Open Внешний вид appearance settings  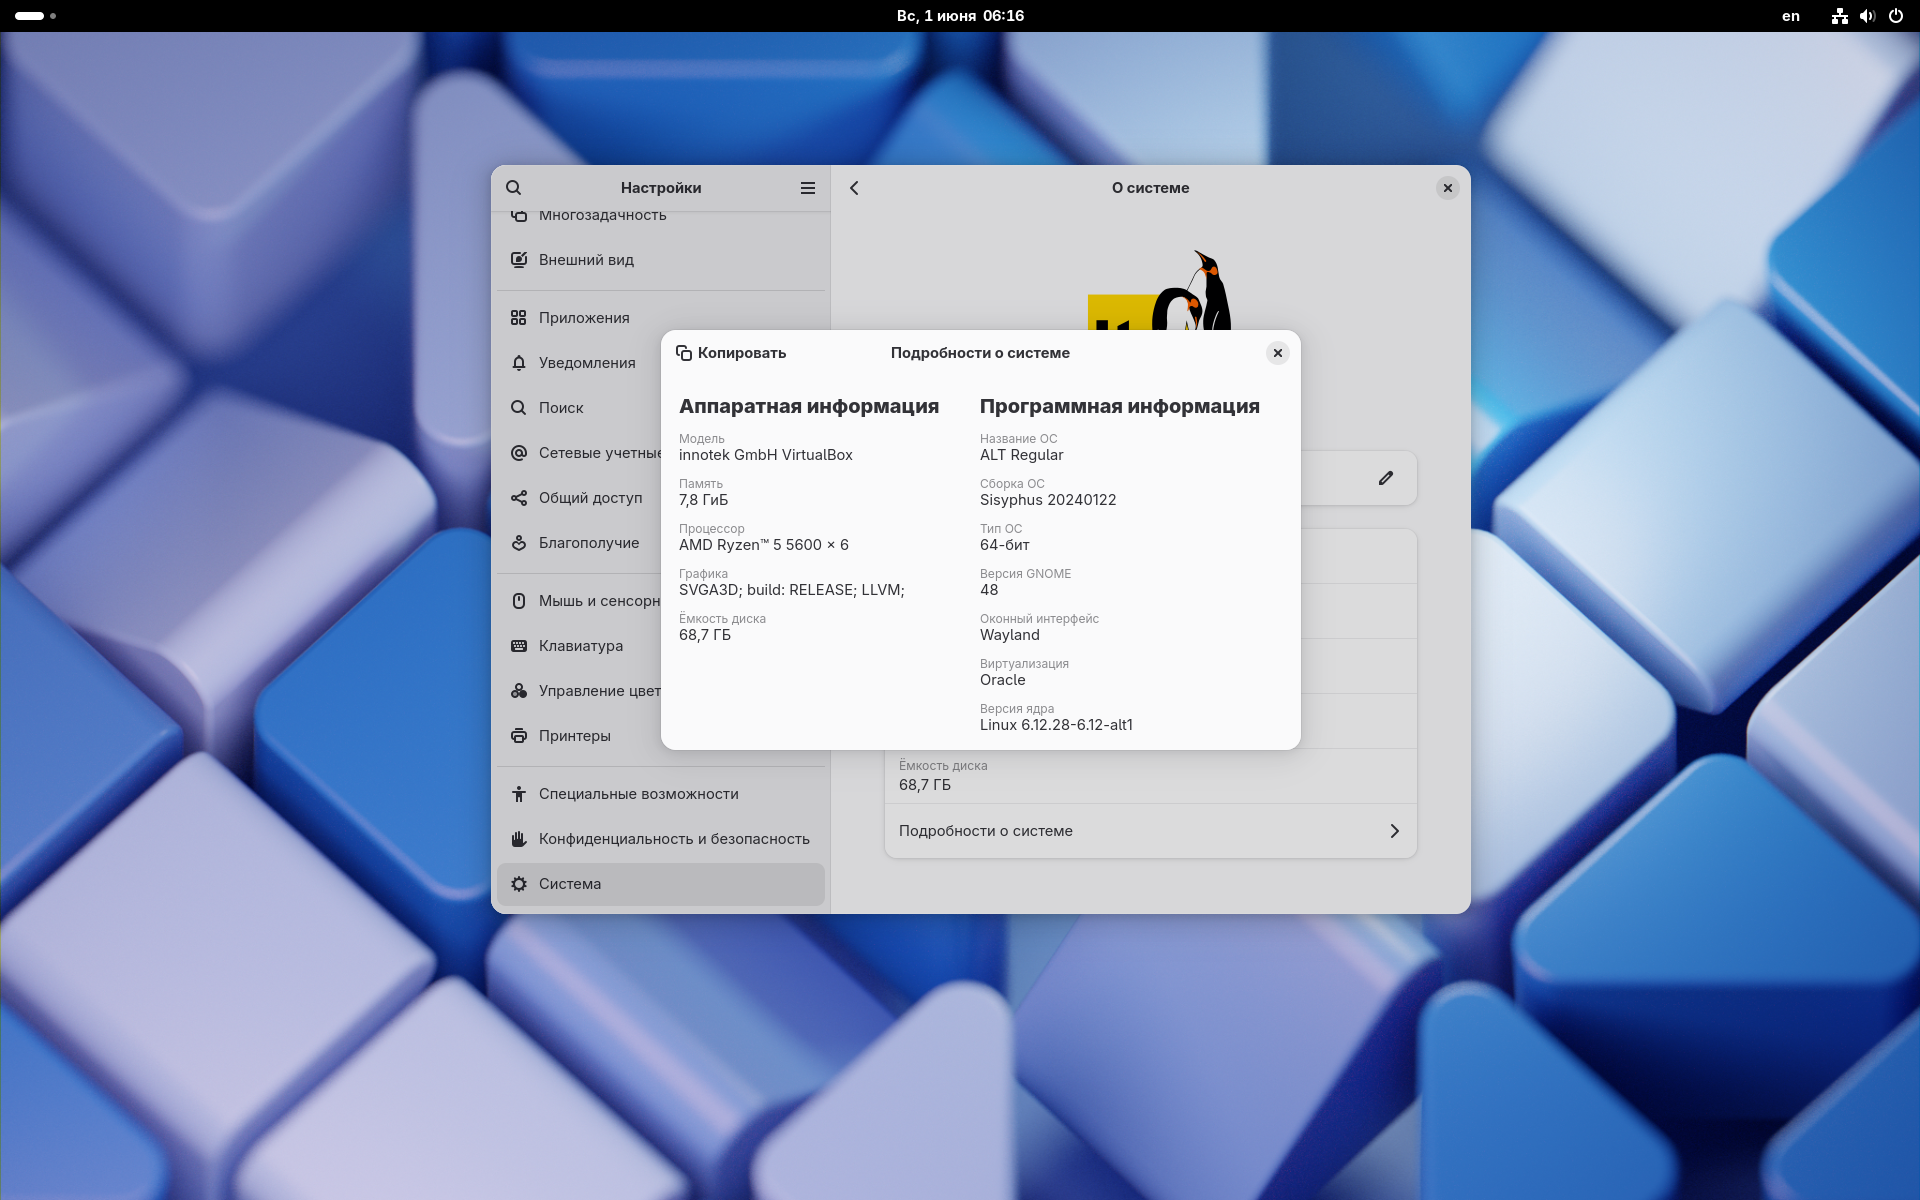(586, 260)
